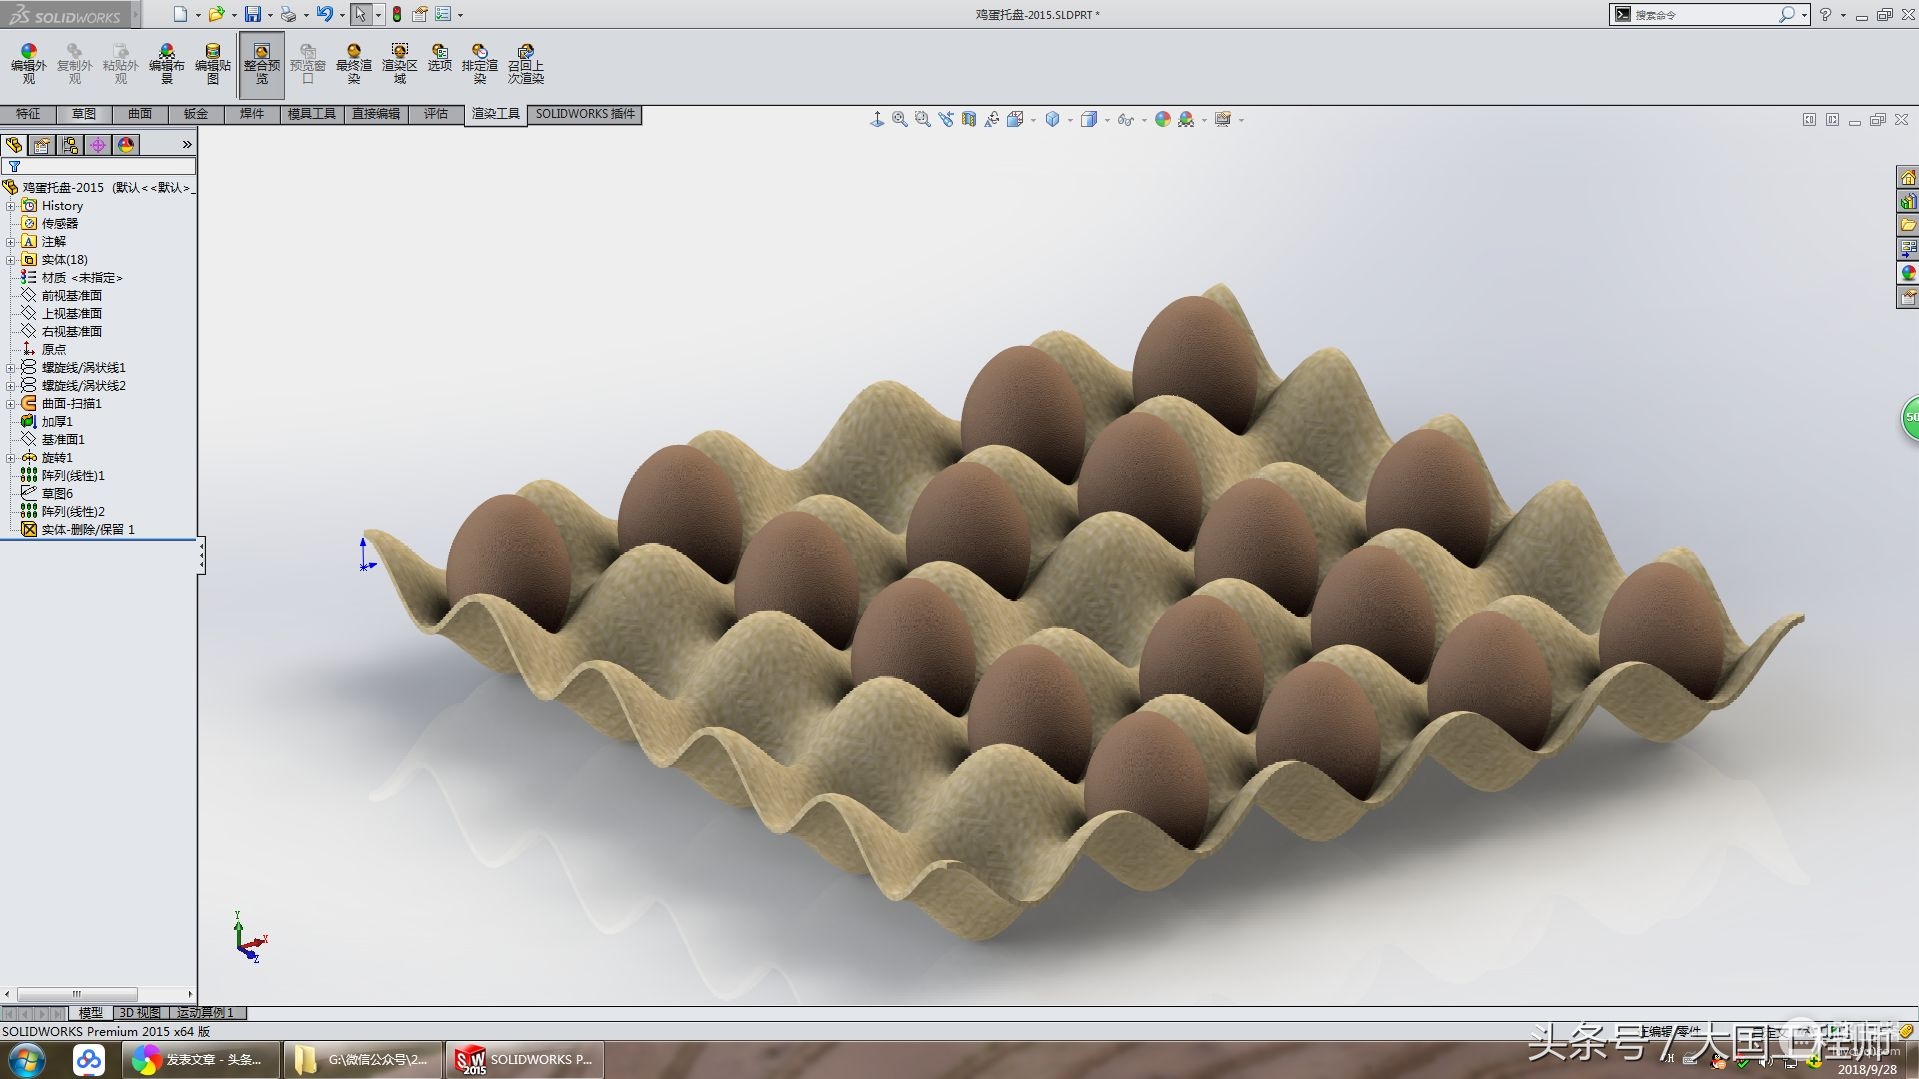
Task: Select 实体-删除/保留 1 feature
Action: 88,530
